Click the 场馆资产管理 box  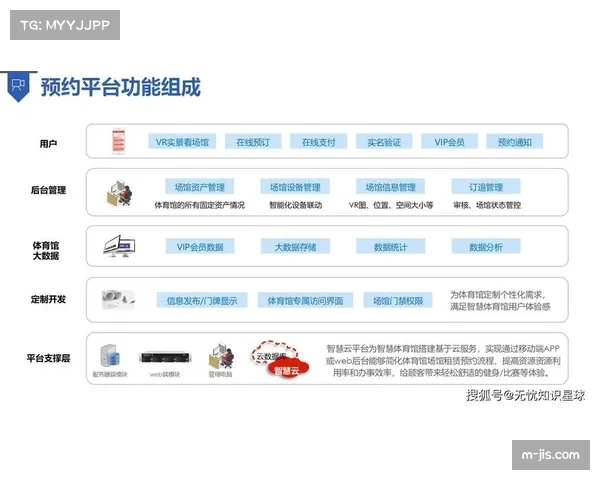tap(199, 187)
